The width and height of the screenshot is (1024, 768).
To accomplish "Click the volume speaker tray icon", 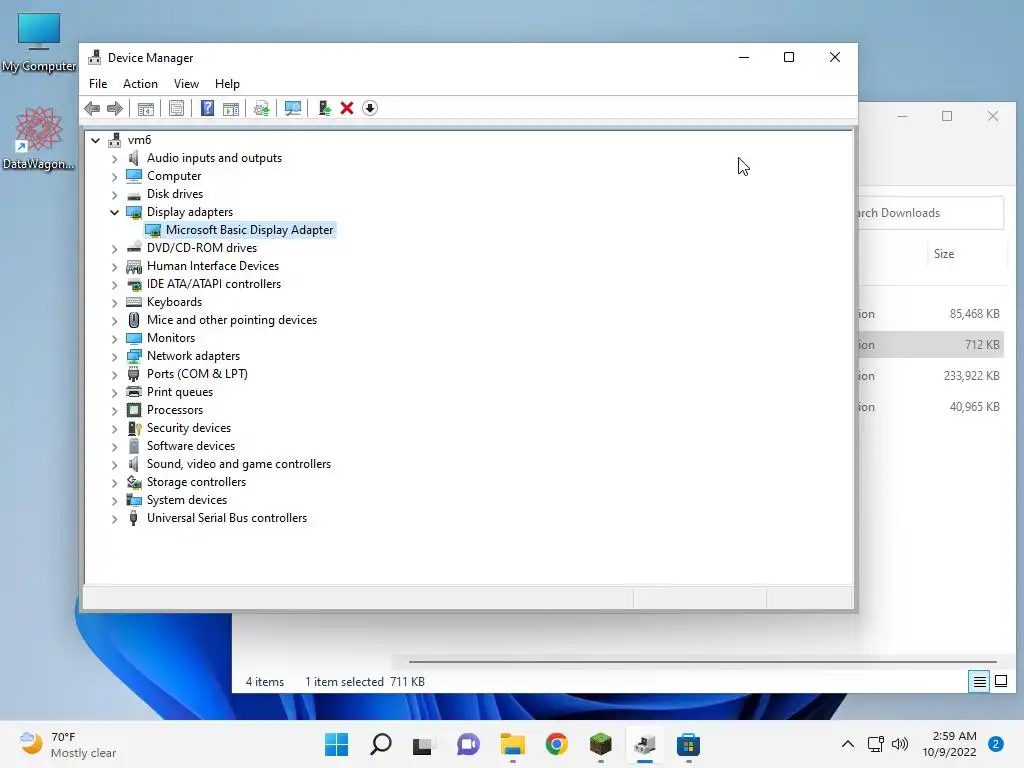I will pyautogui.click(x=899, y=744).
